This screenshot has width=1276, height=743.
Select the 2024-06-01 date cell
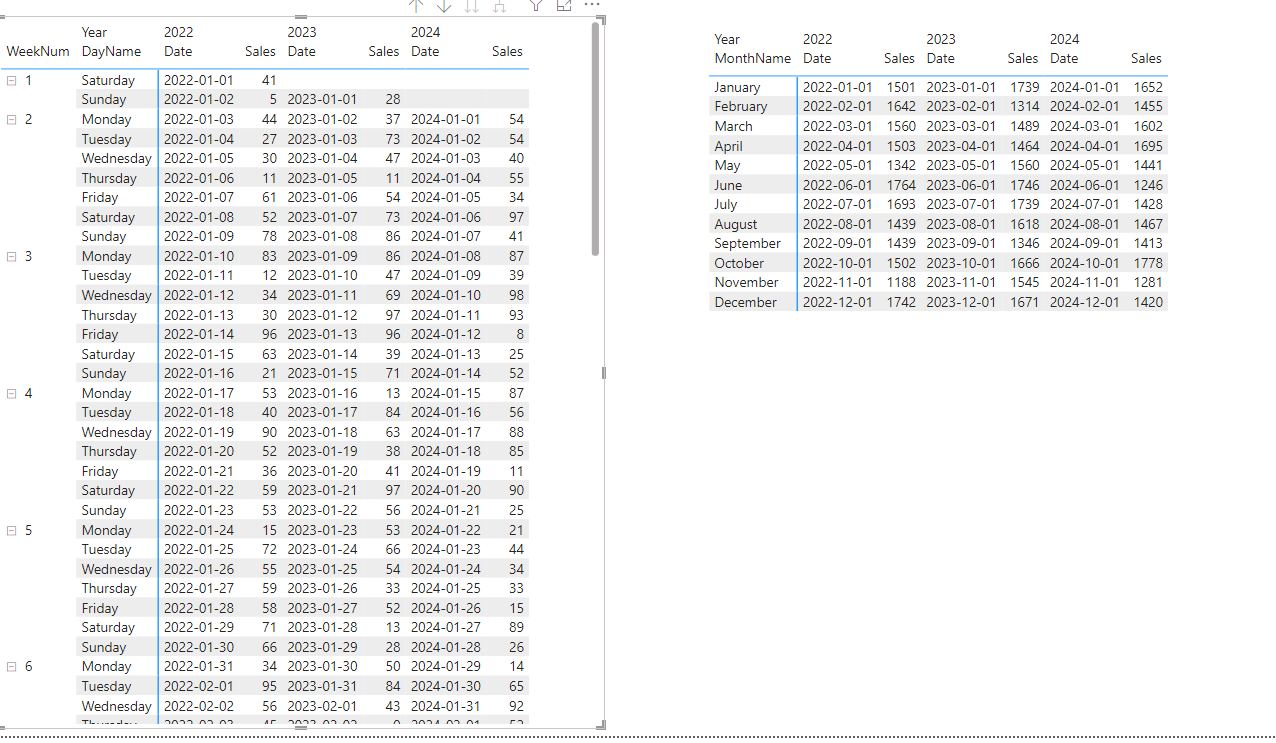point(1085,185)
